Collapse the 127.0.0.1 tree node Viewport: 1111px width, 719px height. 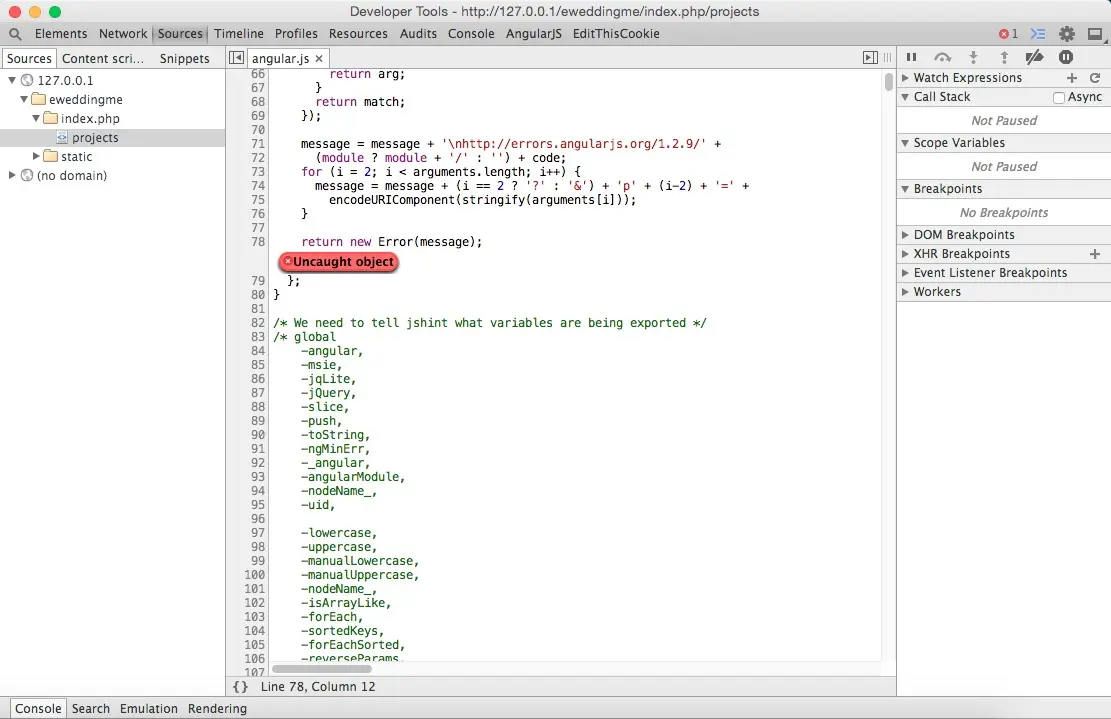tap(12, 80)
